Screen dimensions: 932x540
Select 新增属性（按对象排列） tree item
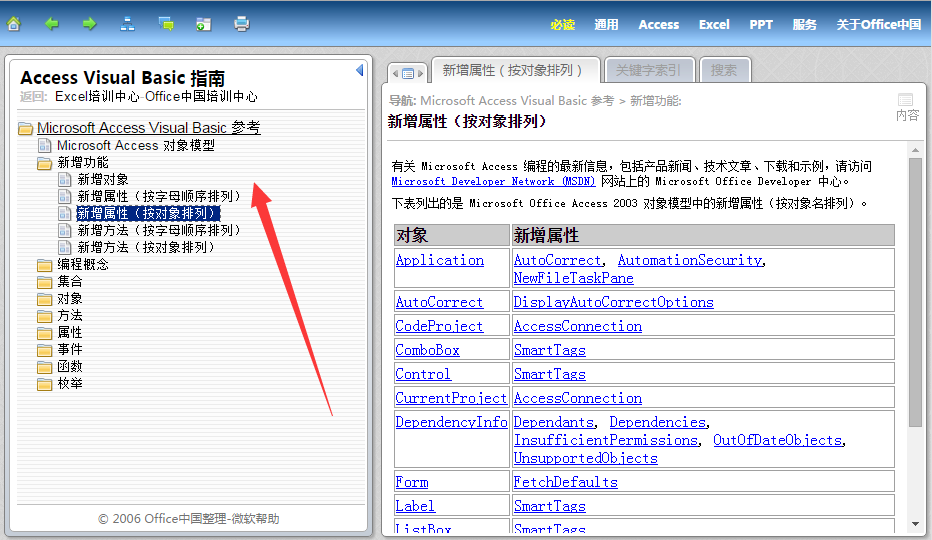coord(149,213)
